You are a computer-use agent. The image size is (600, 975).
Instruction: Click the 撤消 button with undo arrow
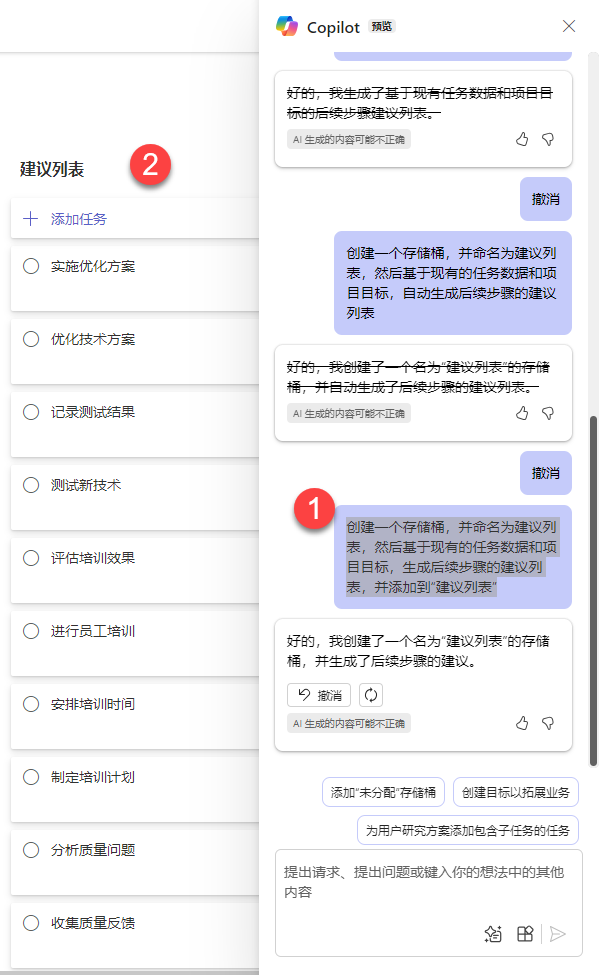click(x=319, y=695)
